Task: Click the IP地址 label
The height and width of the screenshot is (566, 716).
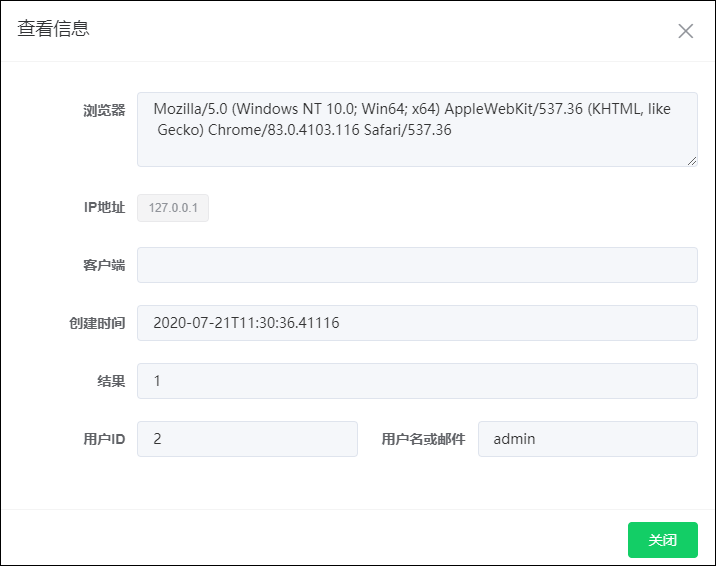Action: pos(104,207)
